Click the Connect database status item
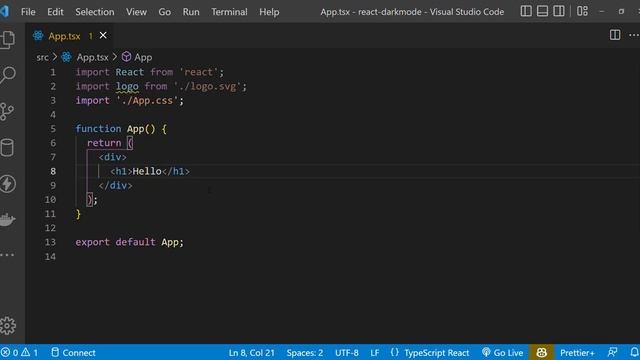Screen dimensions: 640x360 73,353
